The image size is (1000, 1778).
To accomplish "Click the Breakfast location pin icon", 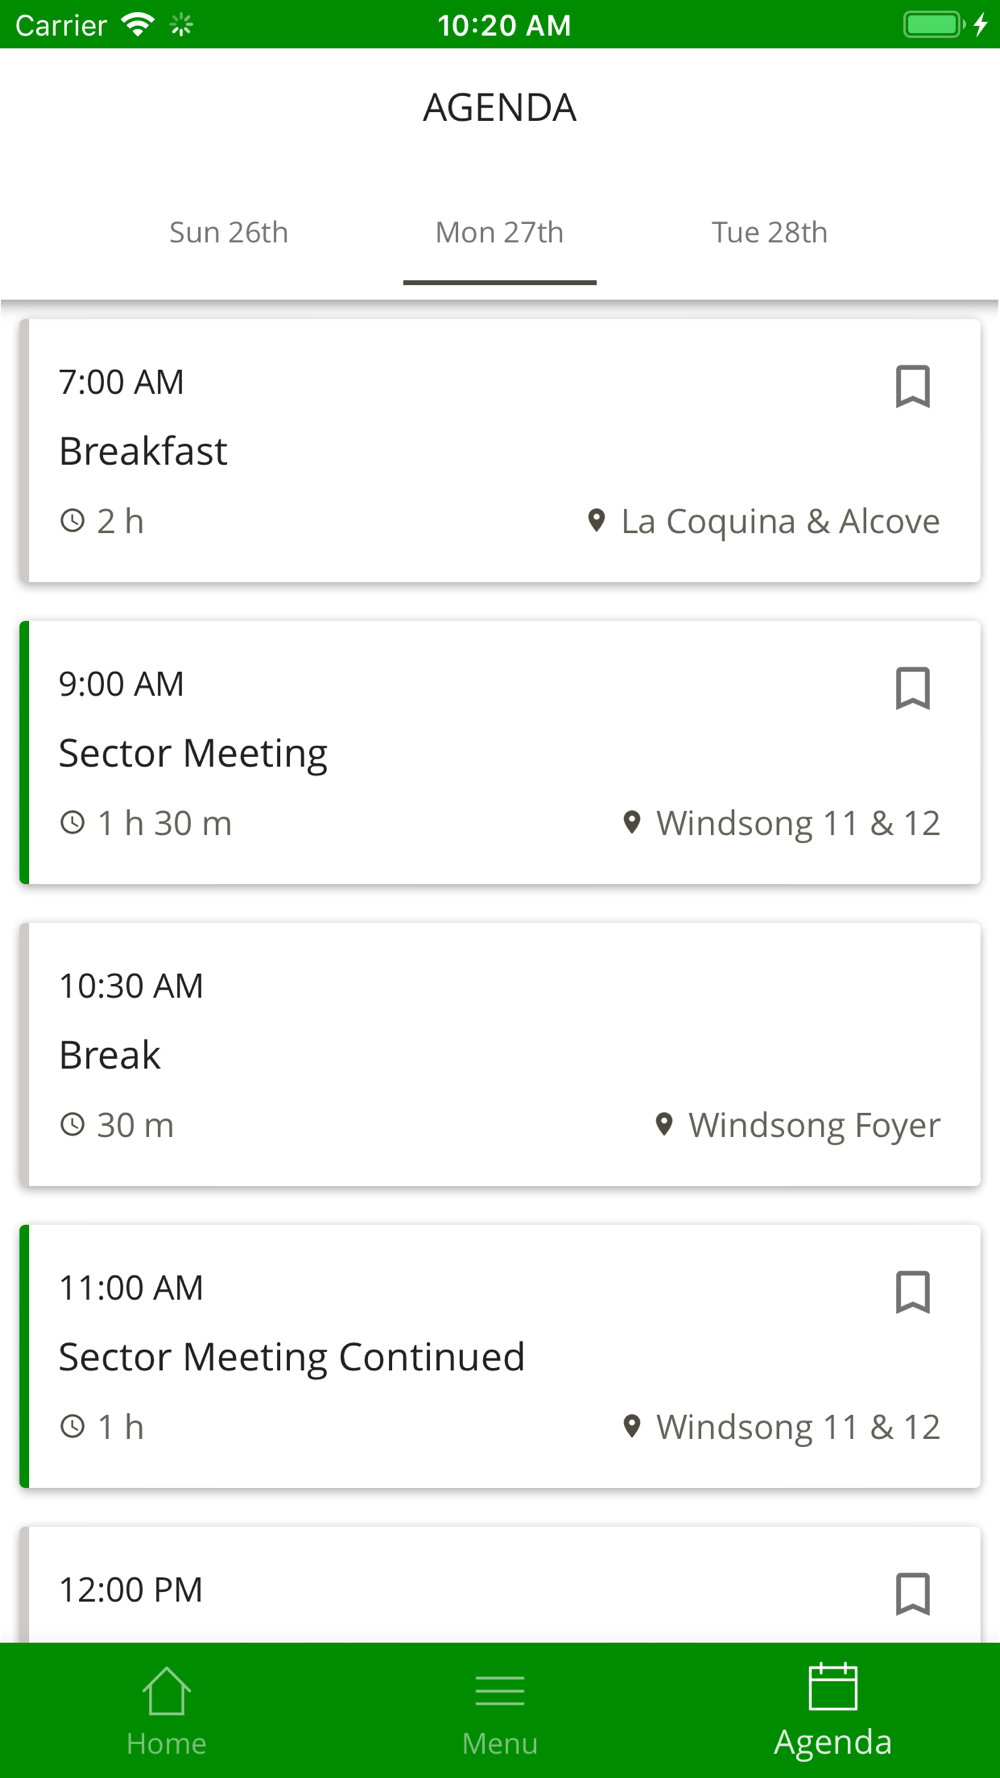I will pyautogui.click(x=597, y=521).
